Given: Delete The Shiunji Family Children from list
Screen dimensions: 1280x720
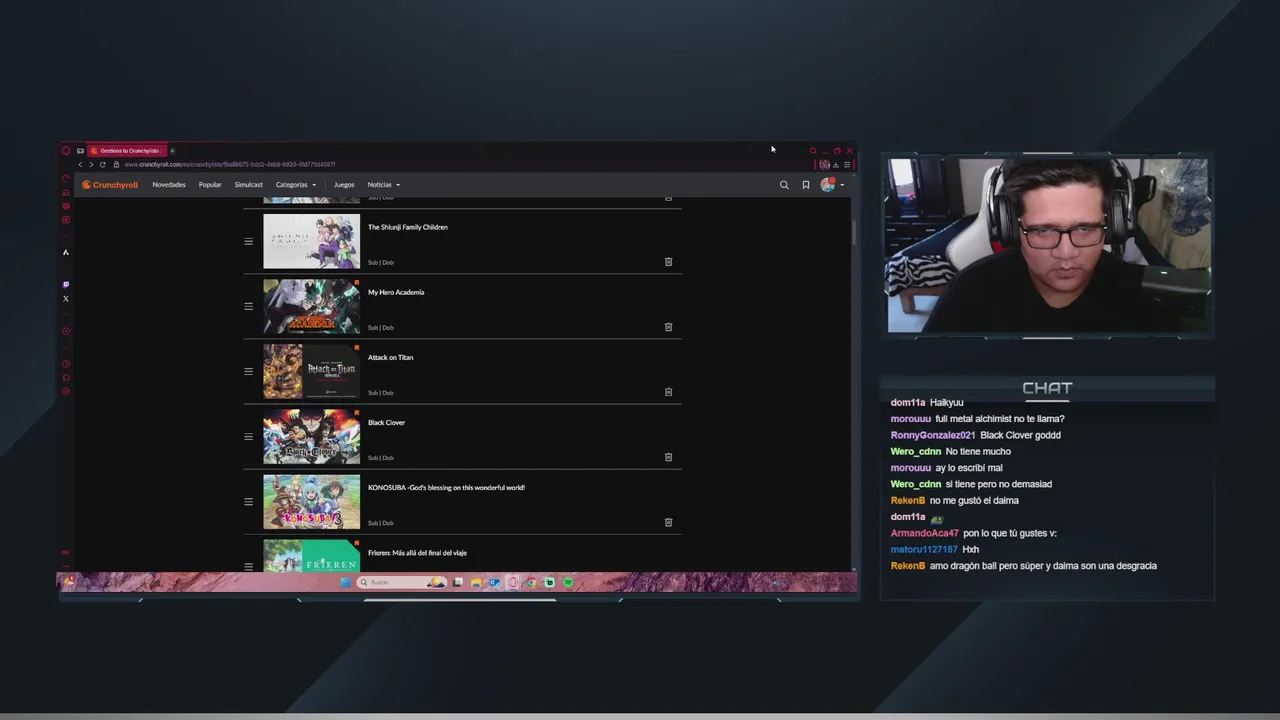Looking at the screenshot, I should point(669,262).
